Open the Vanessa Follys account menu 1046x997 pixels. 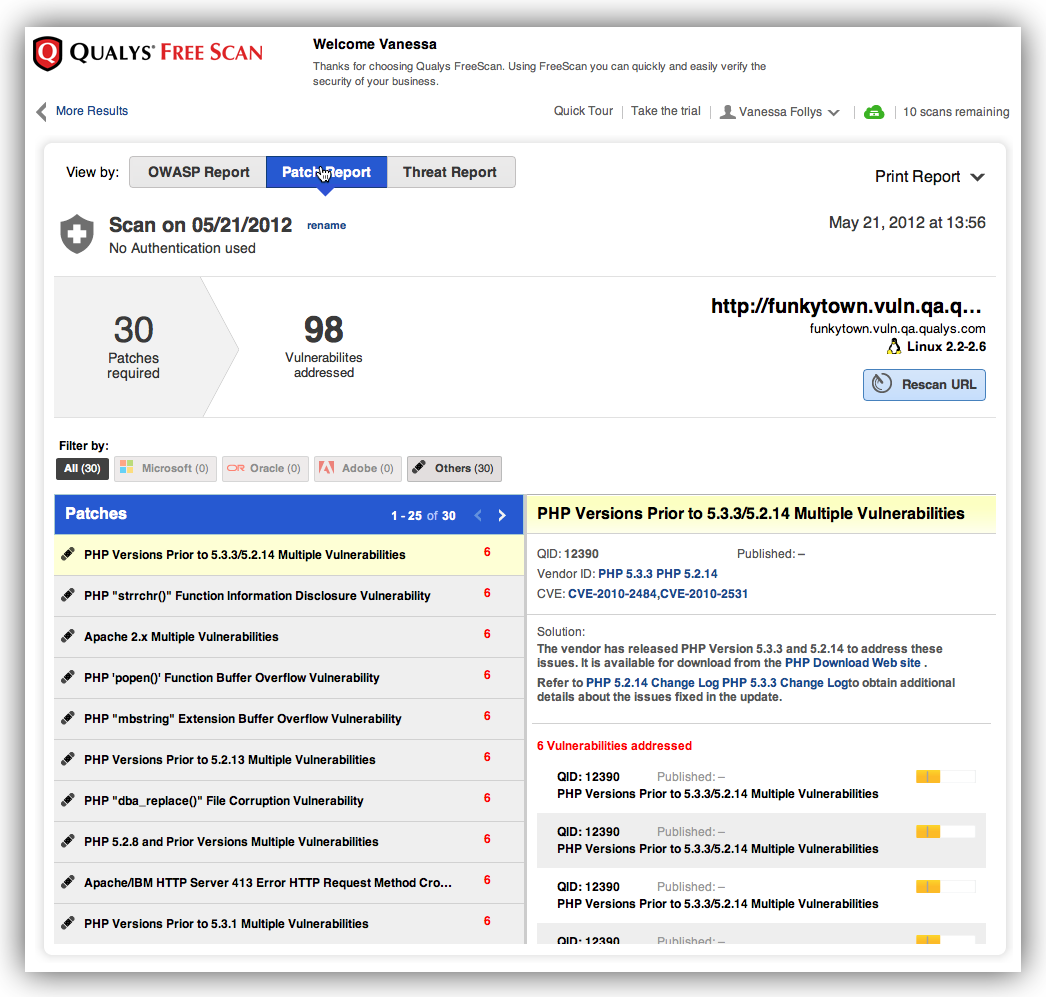coord(780,112)
